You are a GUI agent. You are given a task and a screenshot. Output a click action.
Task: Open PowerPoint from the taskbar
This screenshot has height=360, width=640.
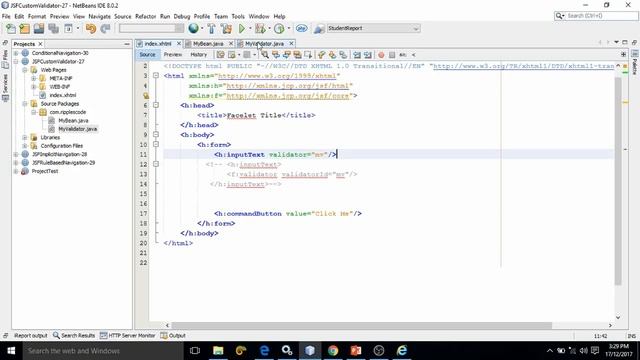click(x=356, y=351)
